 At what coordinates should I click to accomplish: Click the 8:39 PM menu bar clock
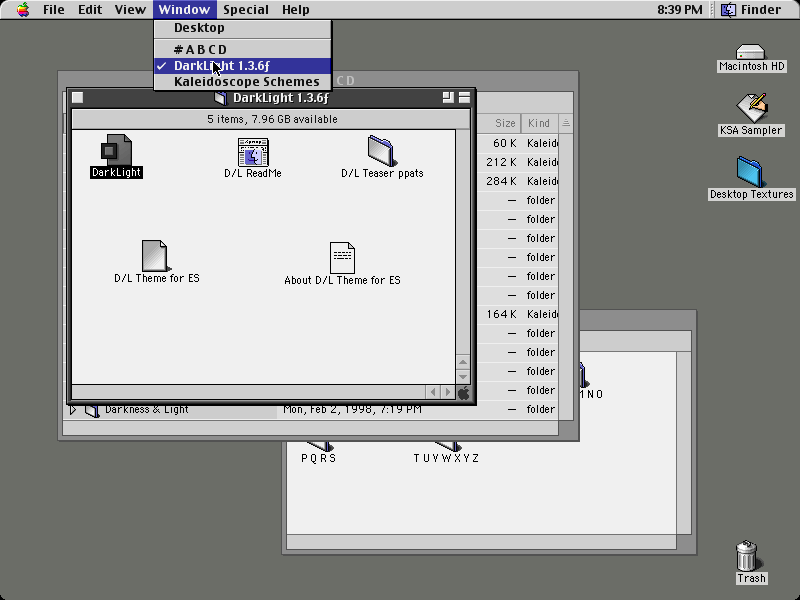click(680, 10)
